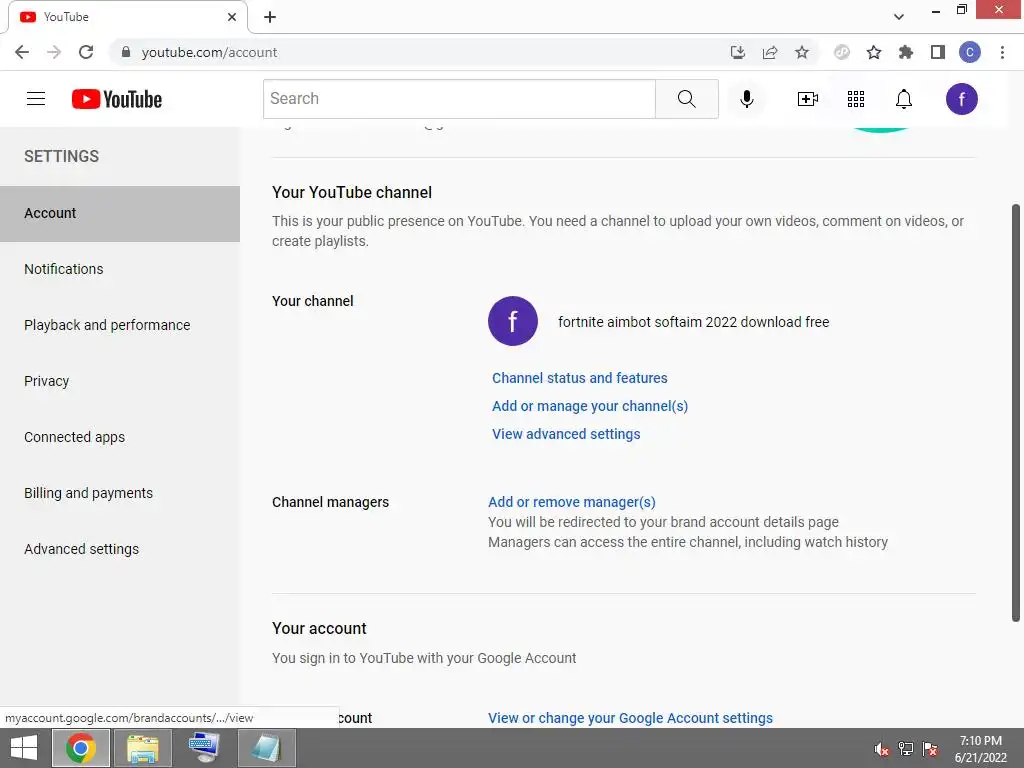Click the Your YouTube channel heading

(x=352, y=193)
